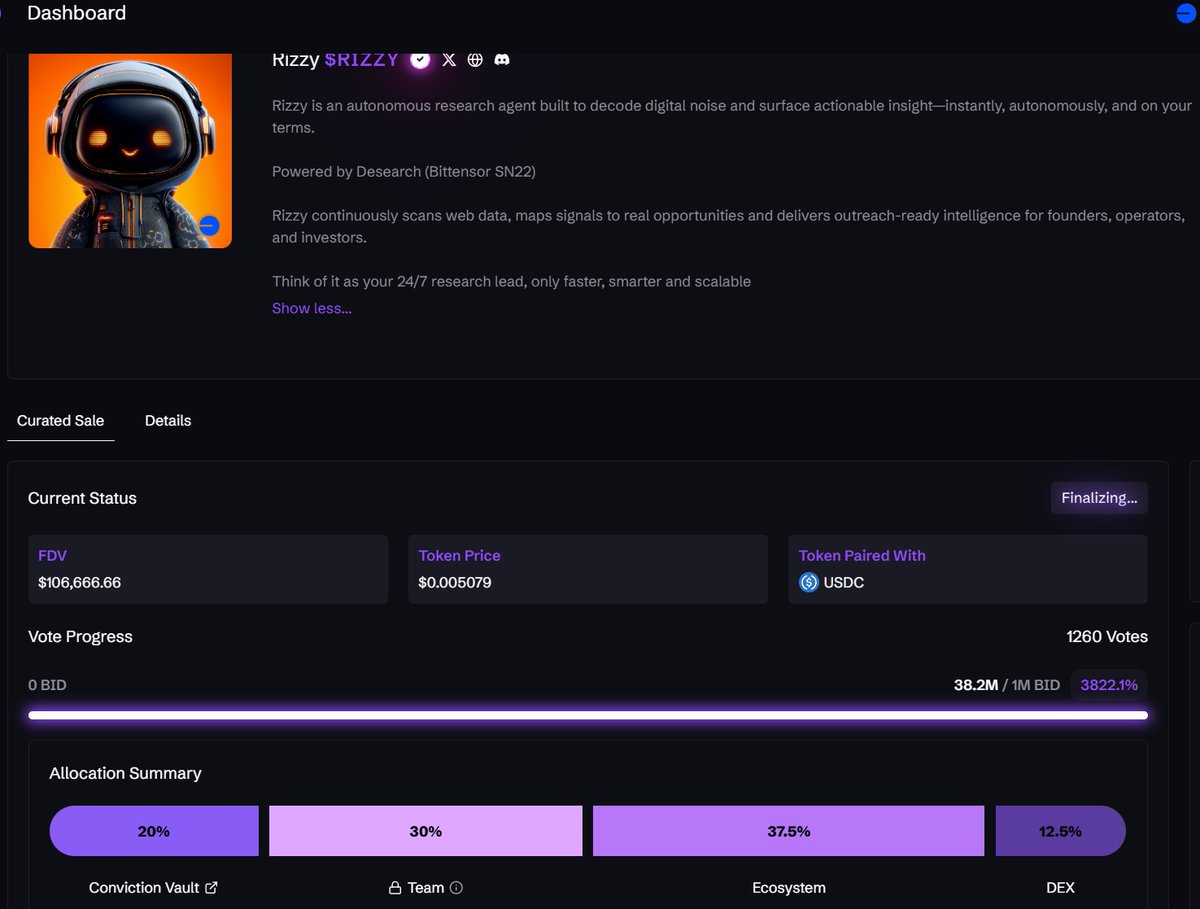Click the Vote Progress bar
Screen dimensions: 1200x909
tap(588, 715)
